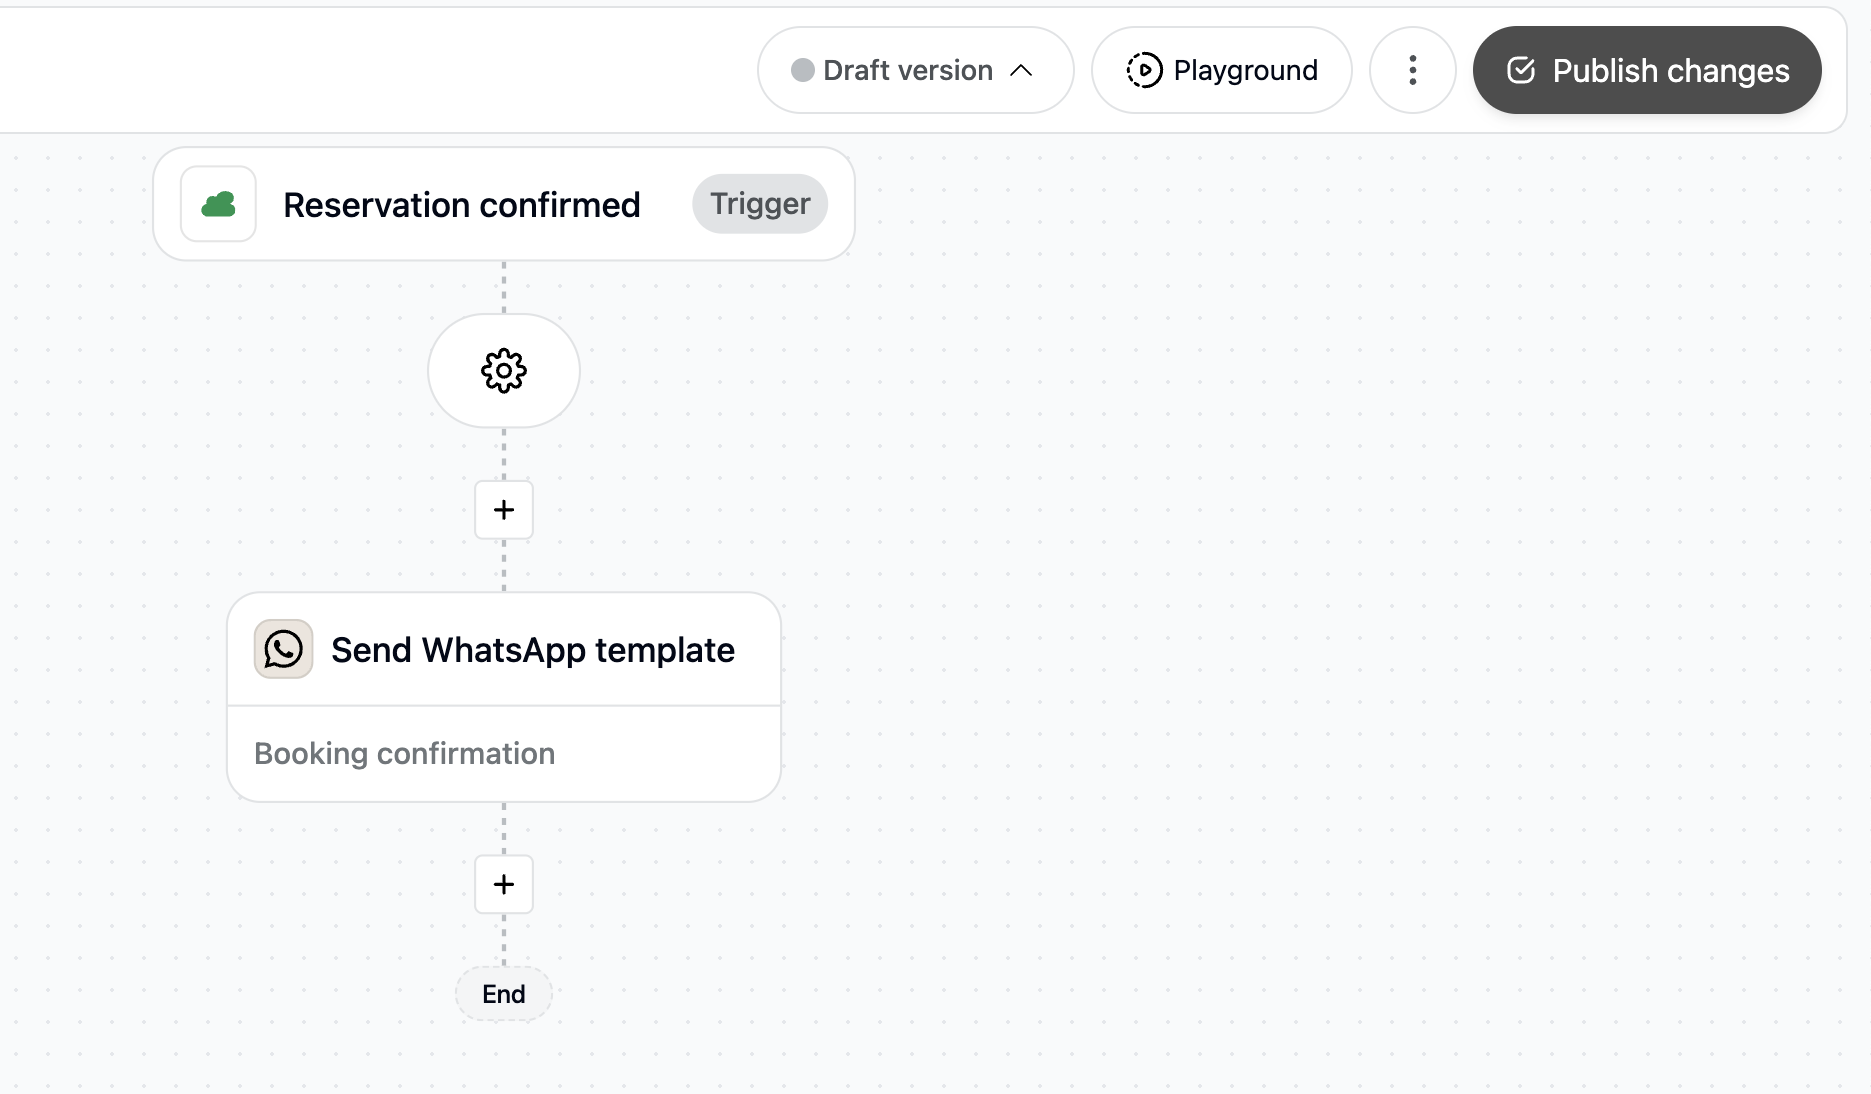Screen dimensions: 1871x1094
Task: Publish changes to the workflow
Action: pos(1647,70)
